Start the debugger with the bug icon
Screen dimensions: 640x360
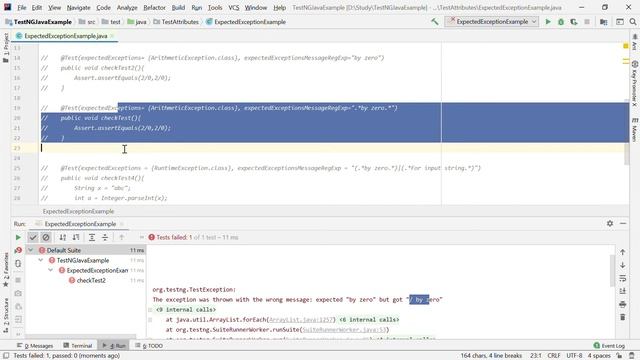tap(561, 22)
